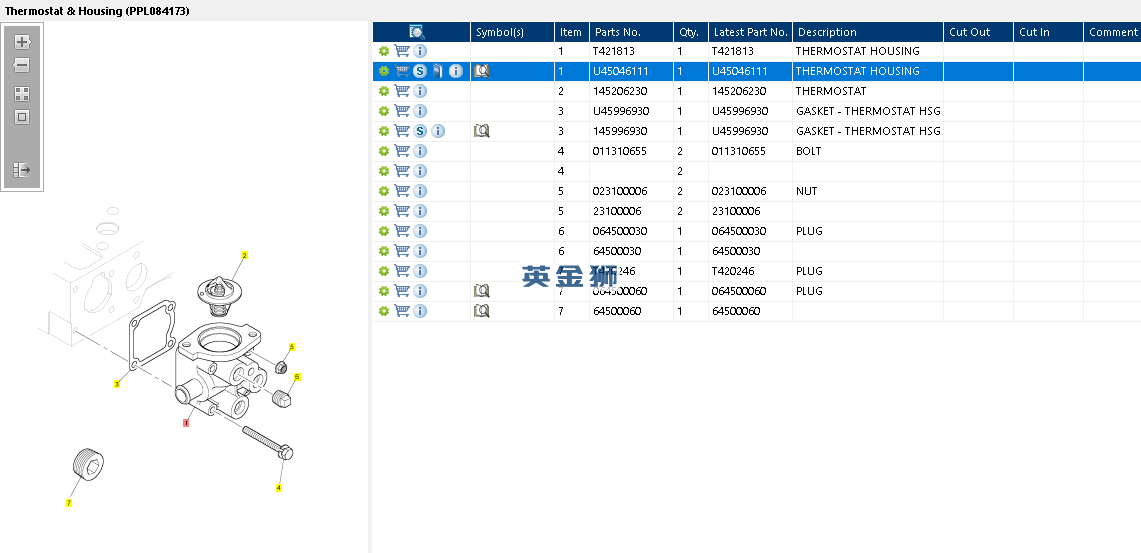This screenshot has width=1141, height=553.
Task: Click the single-square fit view icon
Action: [22, 117]
